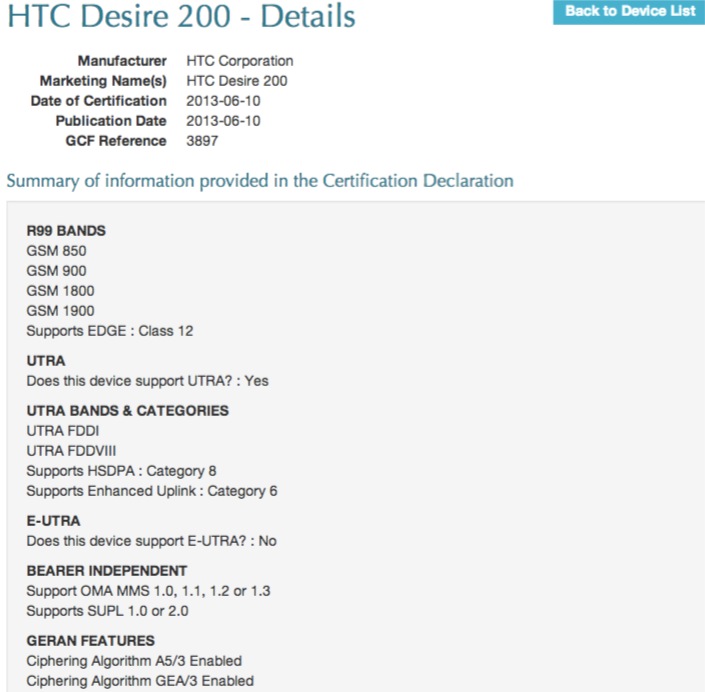Screen dimensions: 705x692
Task: Select GCF Reference number 3897
Action: pos(202,141)
